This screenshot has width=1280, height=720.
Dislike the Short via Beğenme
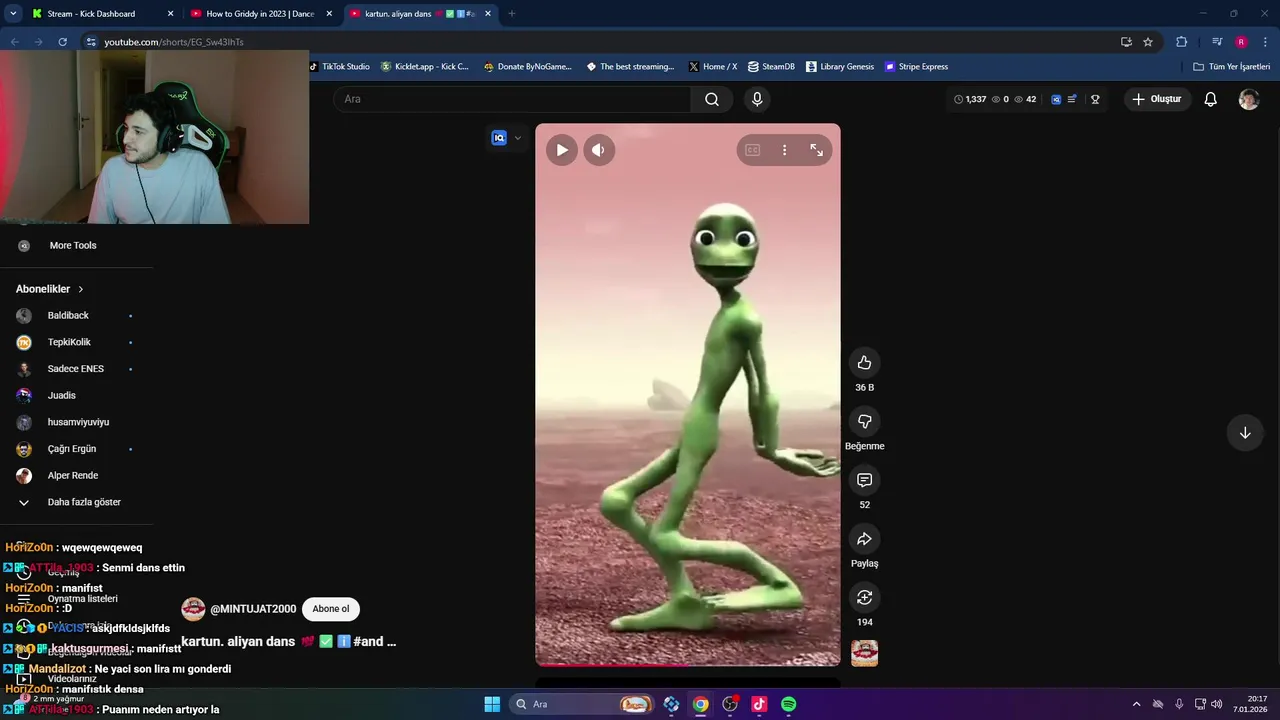(864, 422)
